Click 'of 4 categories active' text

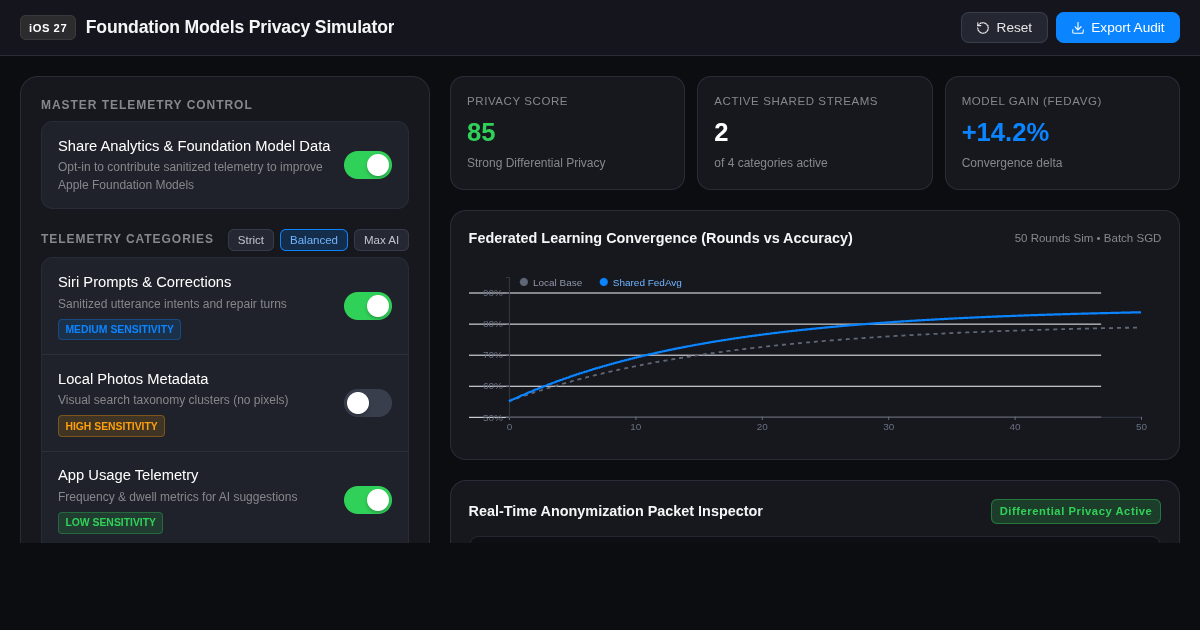tap(771, 163)
